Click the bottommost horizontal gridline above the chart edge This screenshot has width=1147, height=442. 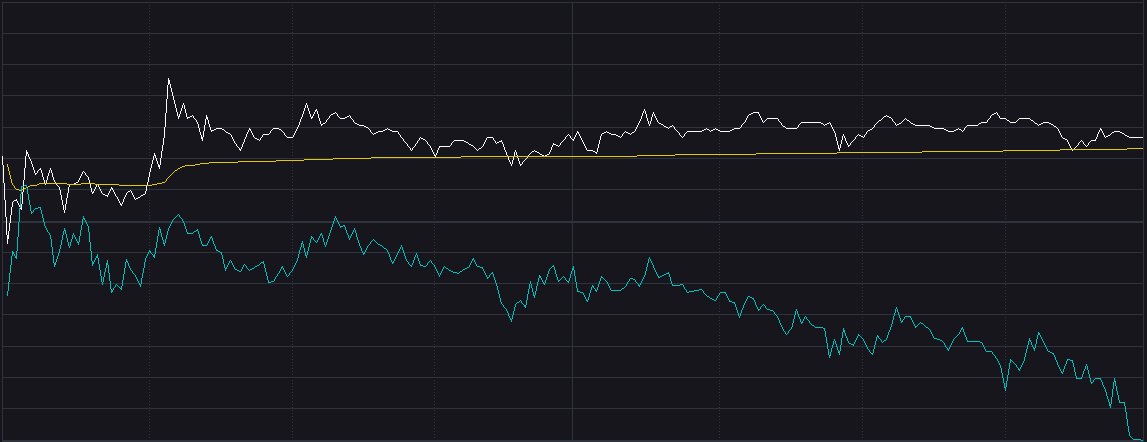click(x=573, y=408)
